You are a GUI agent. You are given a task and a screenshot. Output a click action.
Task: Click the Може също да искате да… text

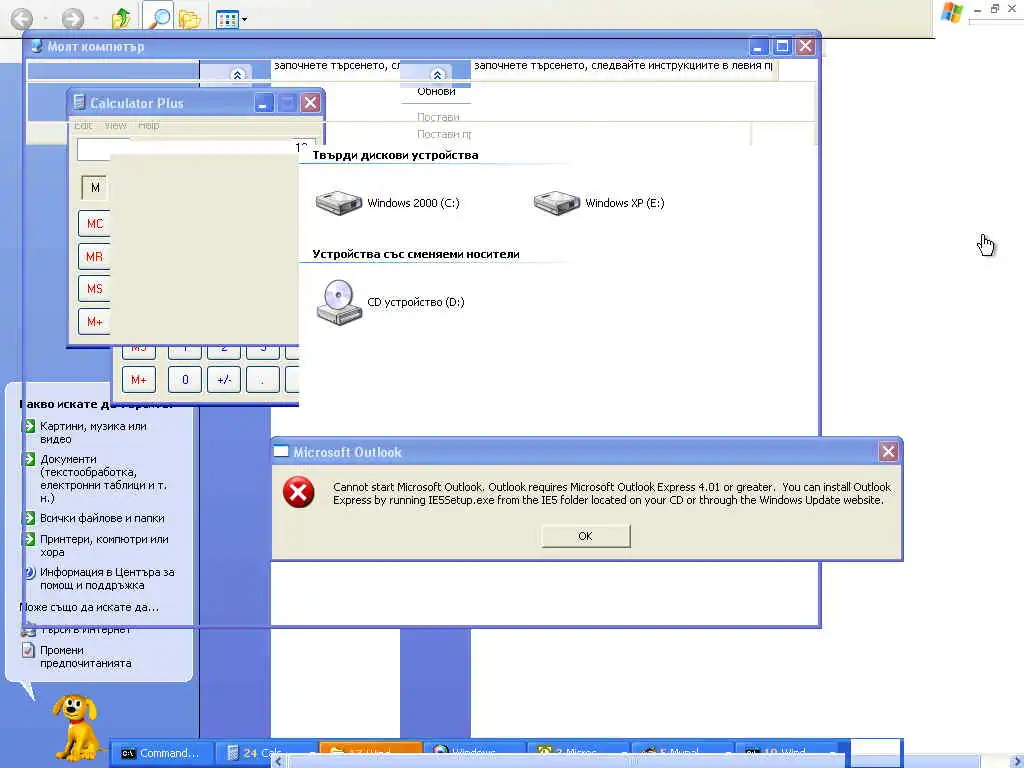[x=89, y=607]
